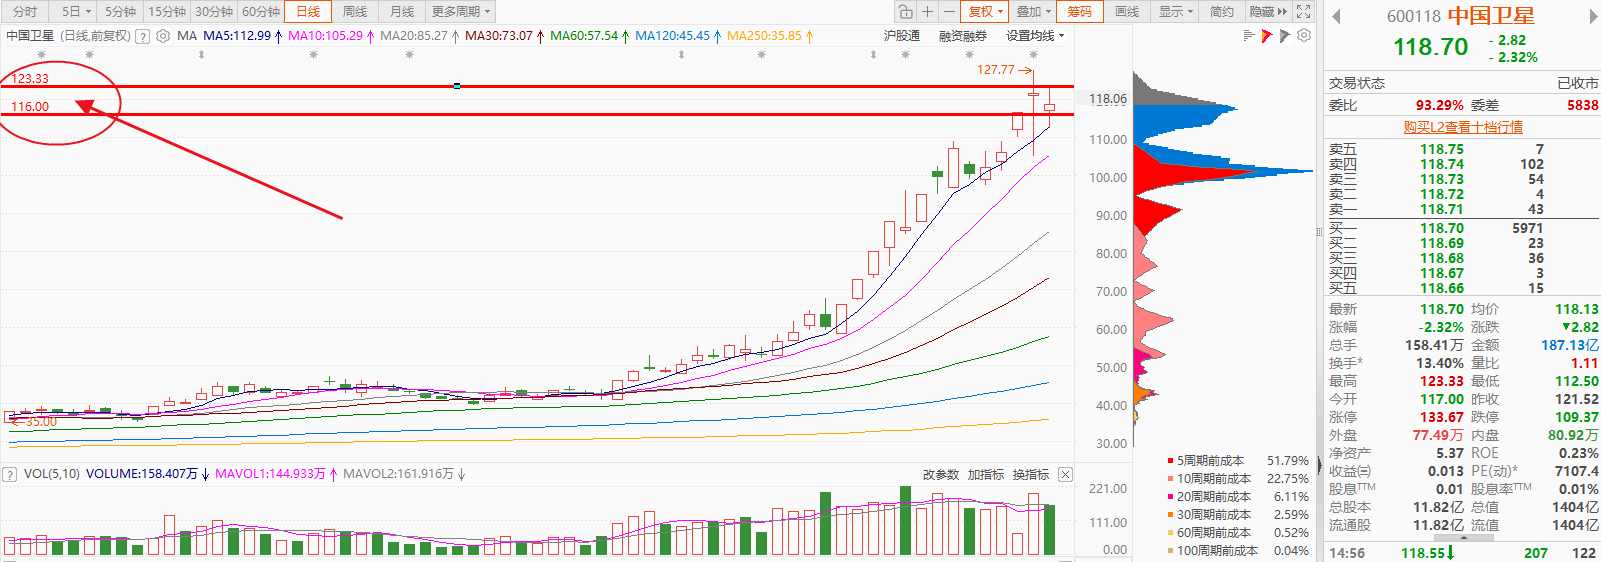Open MA indicator settings gear
Screen dimensions: 1601x562
(163, 36)
